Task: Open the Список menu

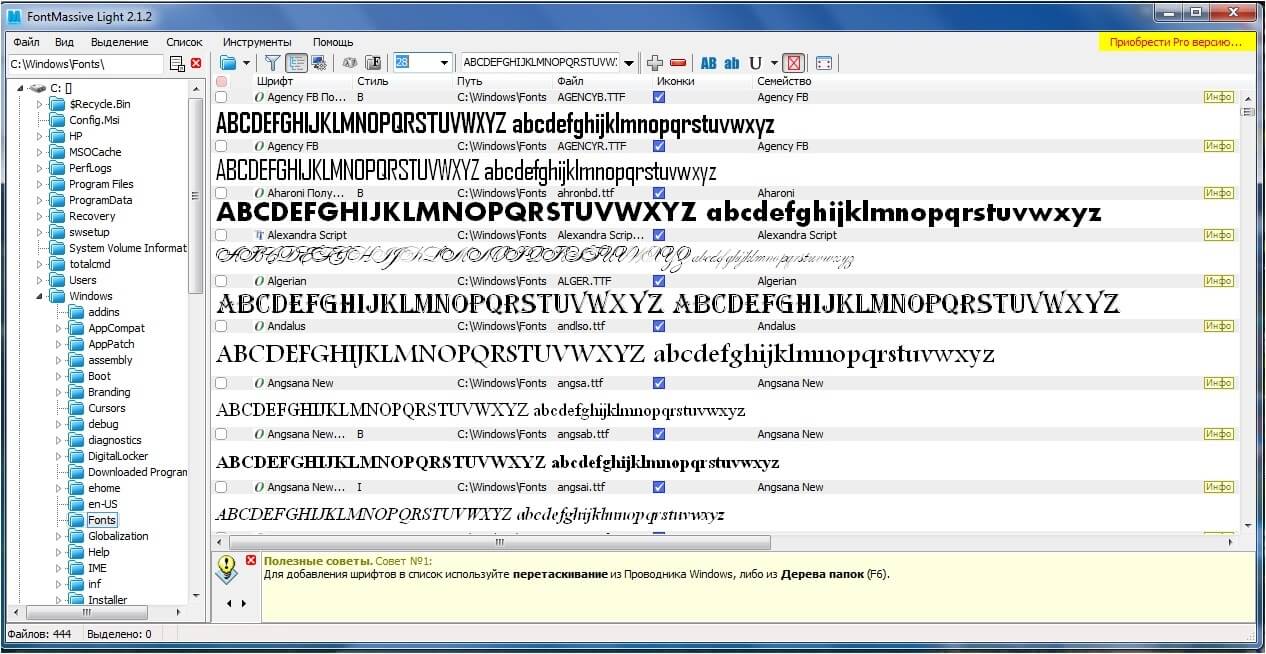Action: click(184, 42)
